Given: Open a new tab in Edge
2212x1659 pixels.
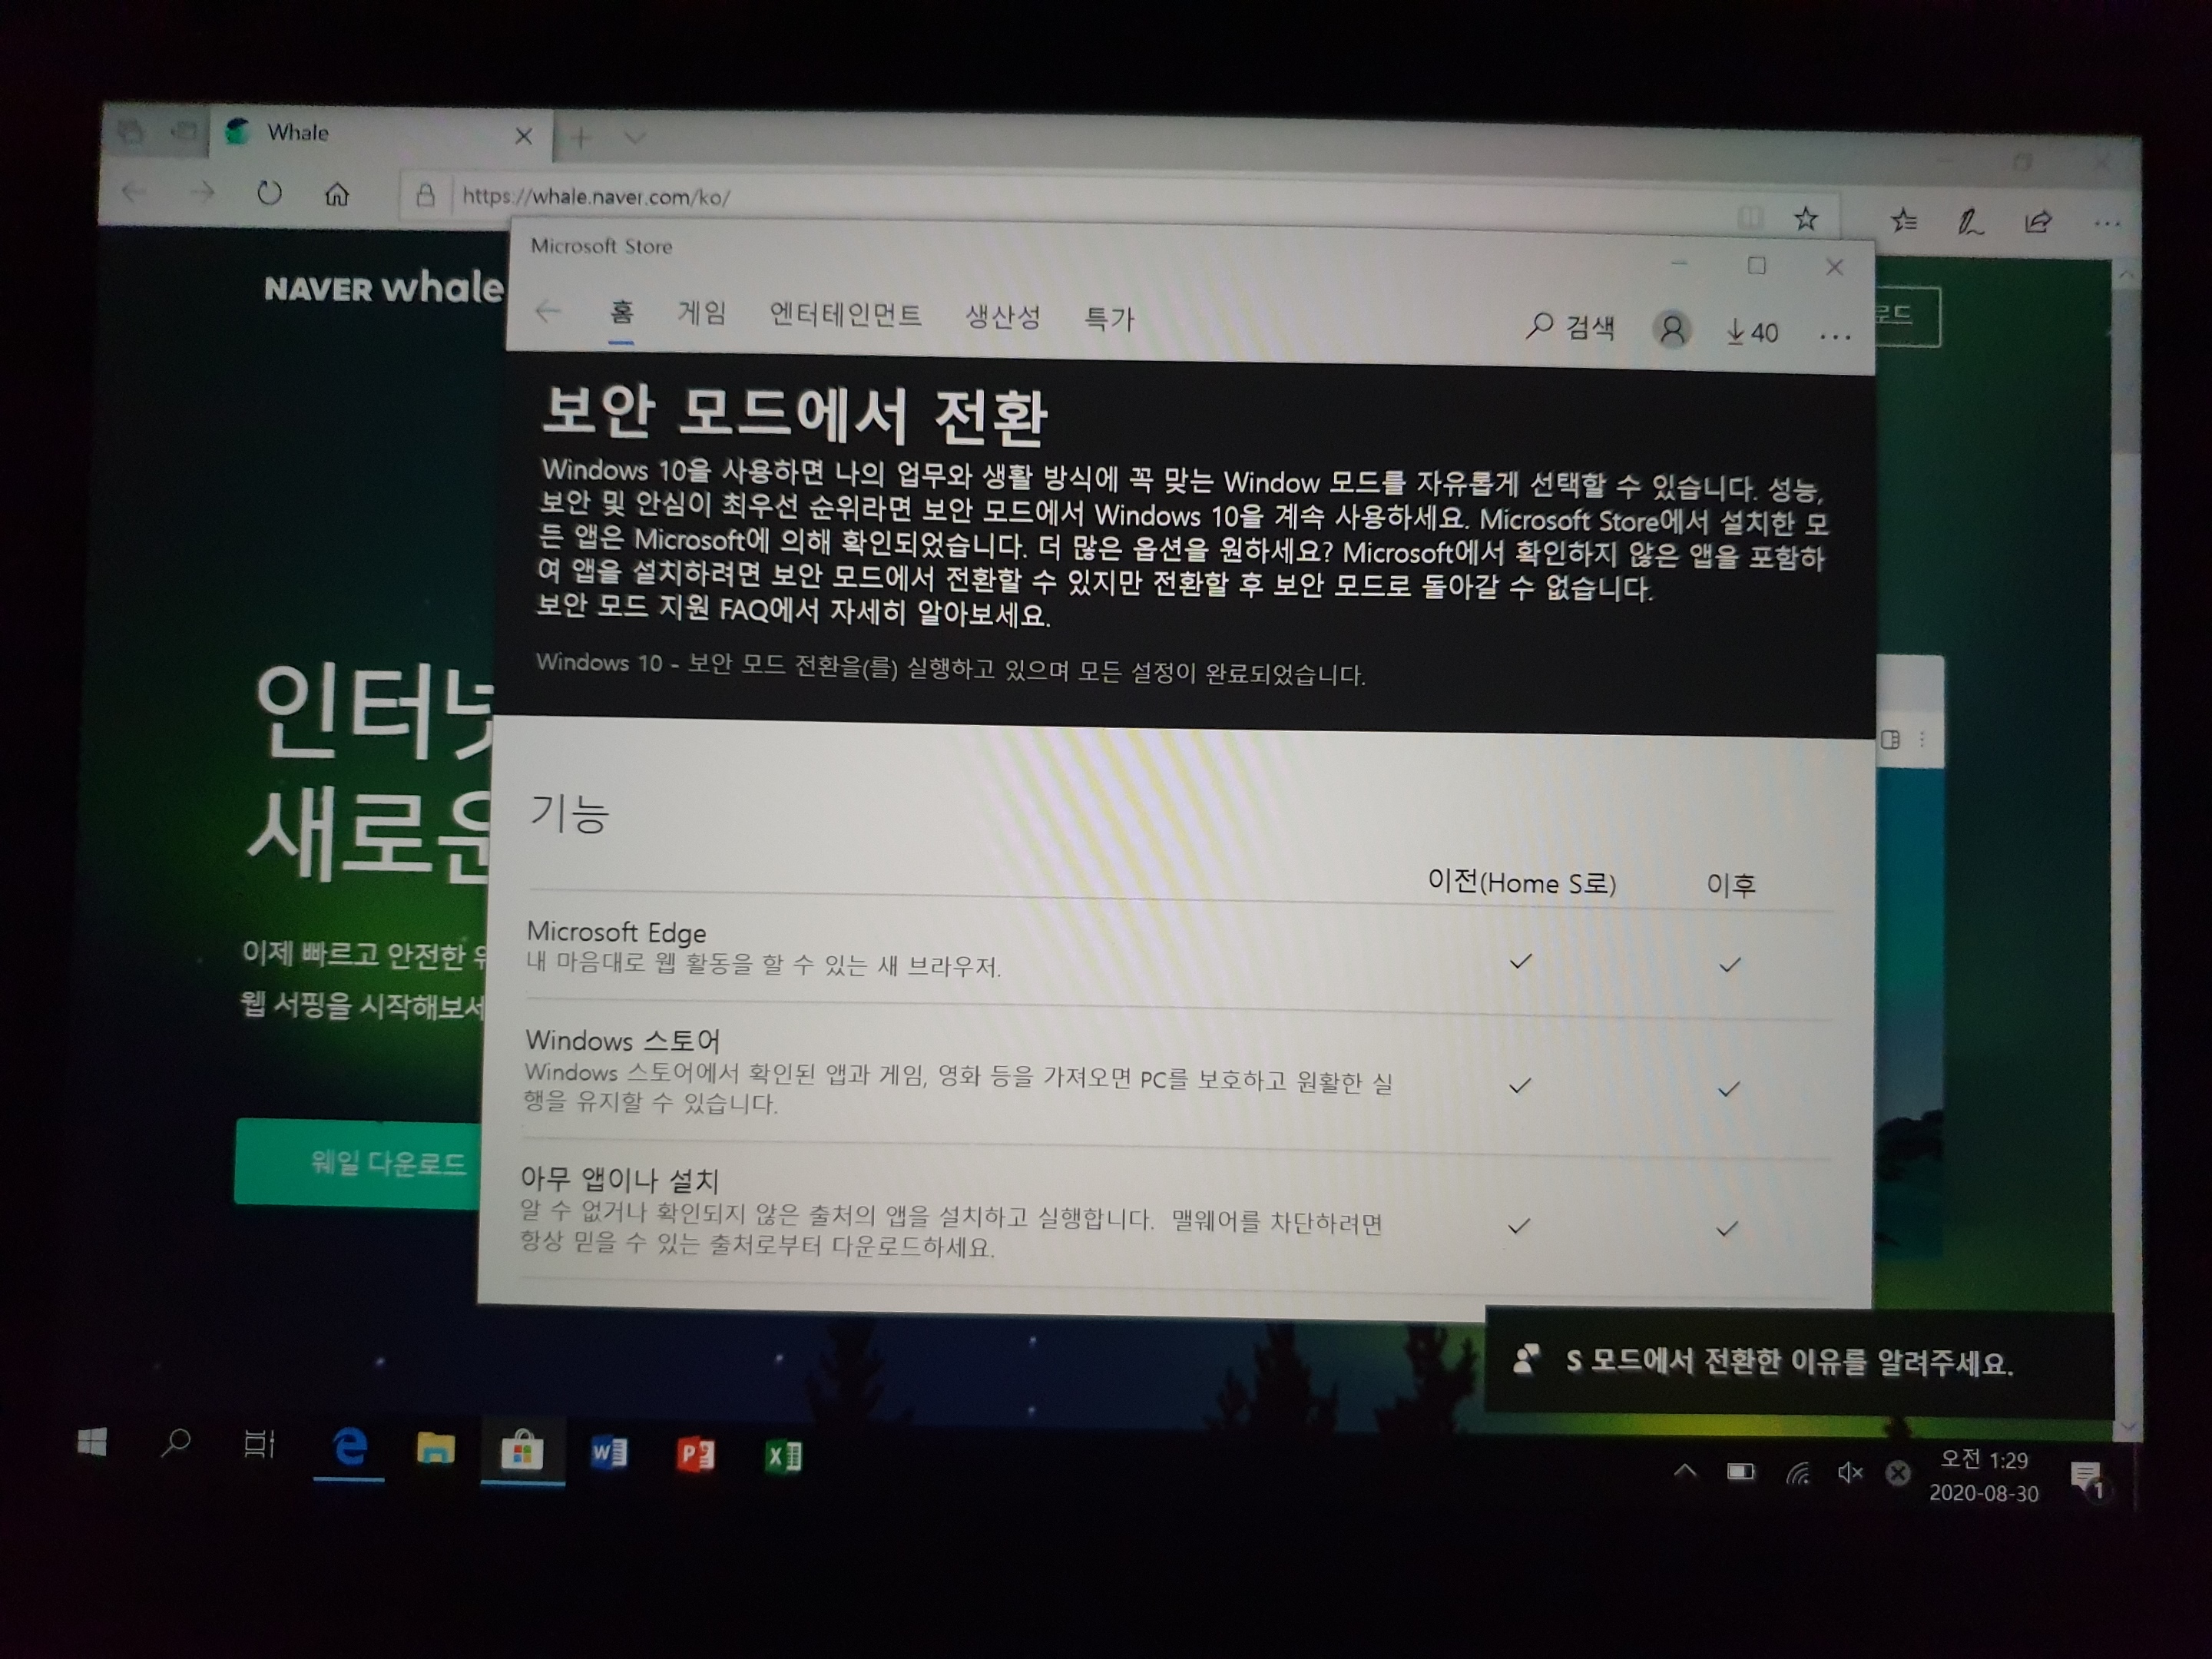Looking at the screenshot, I should [x=581, y=138].
